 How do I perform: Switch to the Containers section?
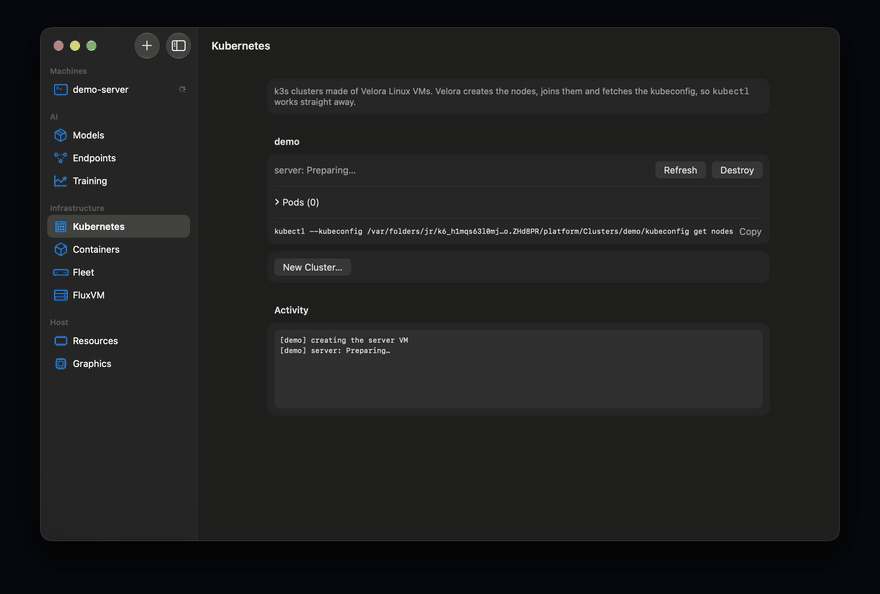[x=118, y=249]
